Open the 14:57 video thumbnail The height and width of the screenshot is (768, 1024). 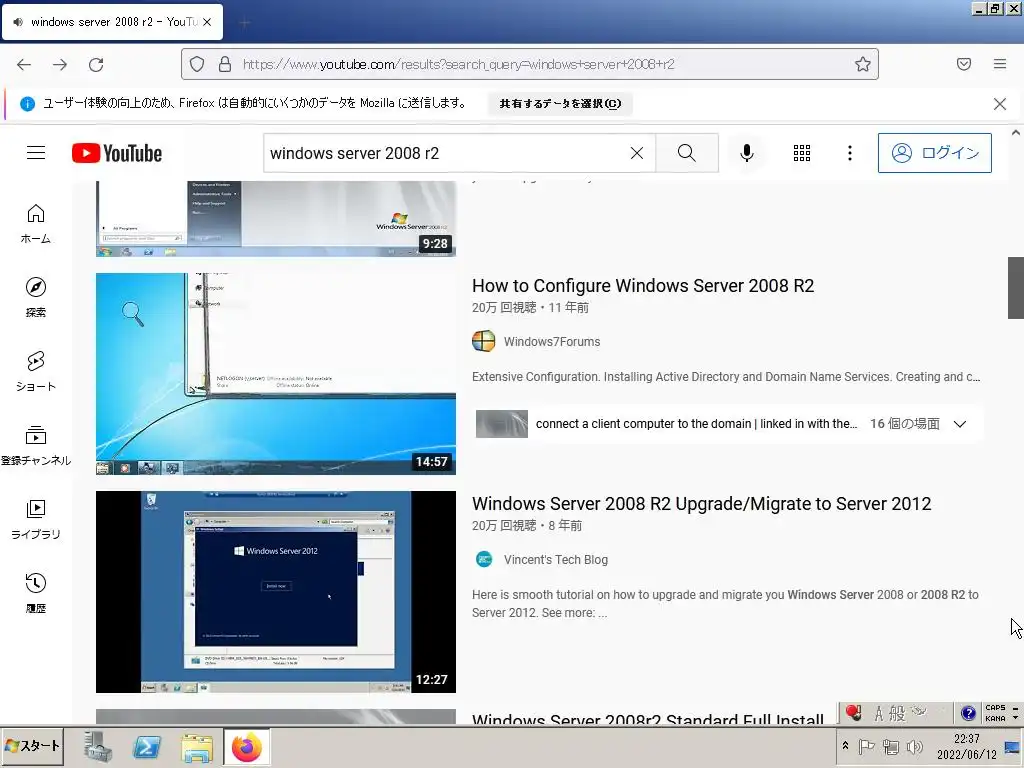tap(276, 374)
